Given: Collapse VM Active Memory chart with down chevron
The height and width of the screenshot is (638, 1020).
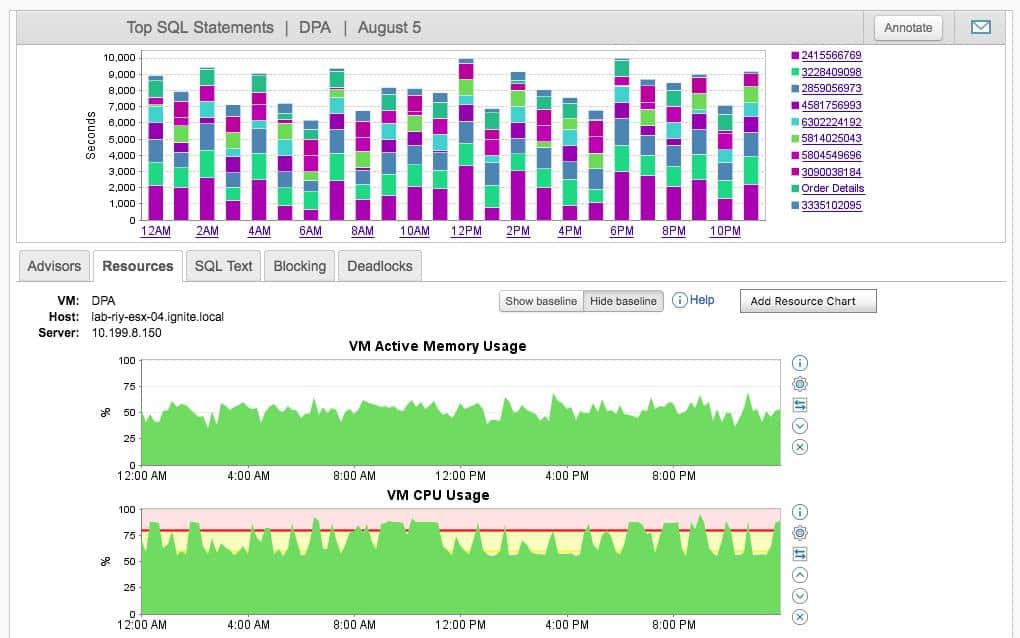Looking at the screenshot, I should click(x=799, y=426).
